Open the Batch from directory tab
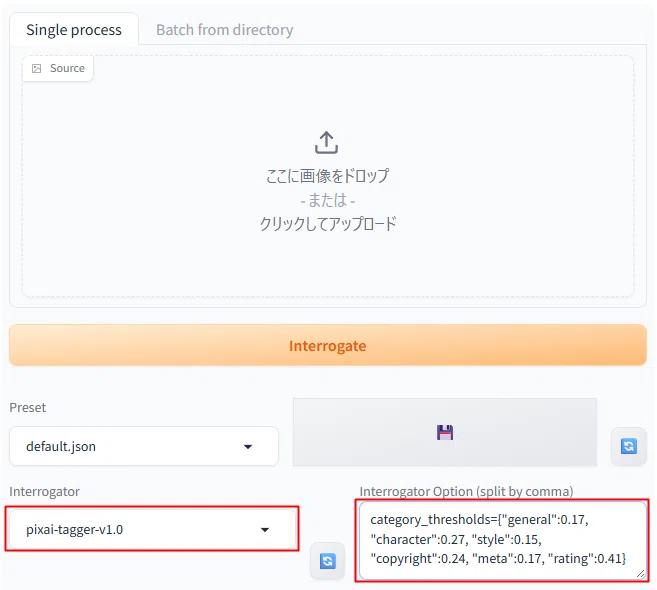The image size is (657, 590). 225,30
